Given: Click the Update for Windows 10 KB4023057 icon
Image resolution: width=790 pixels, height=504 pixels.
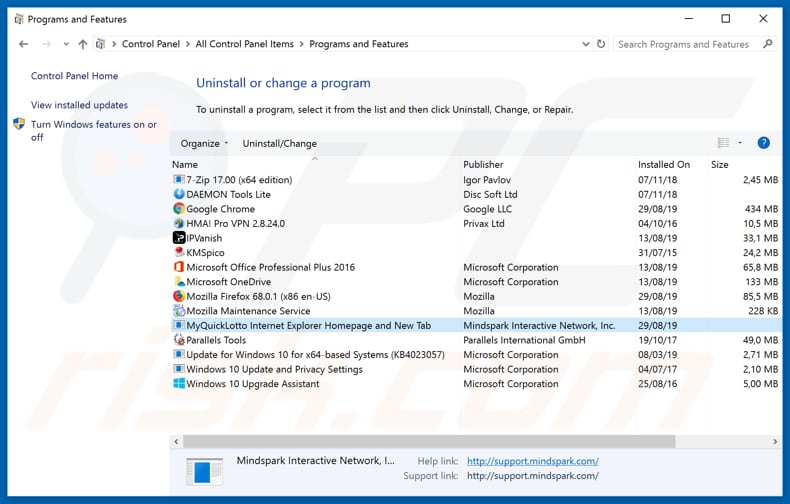Looking at the screenshot, I should (178, 354).
